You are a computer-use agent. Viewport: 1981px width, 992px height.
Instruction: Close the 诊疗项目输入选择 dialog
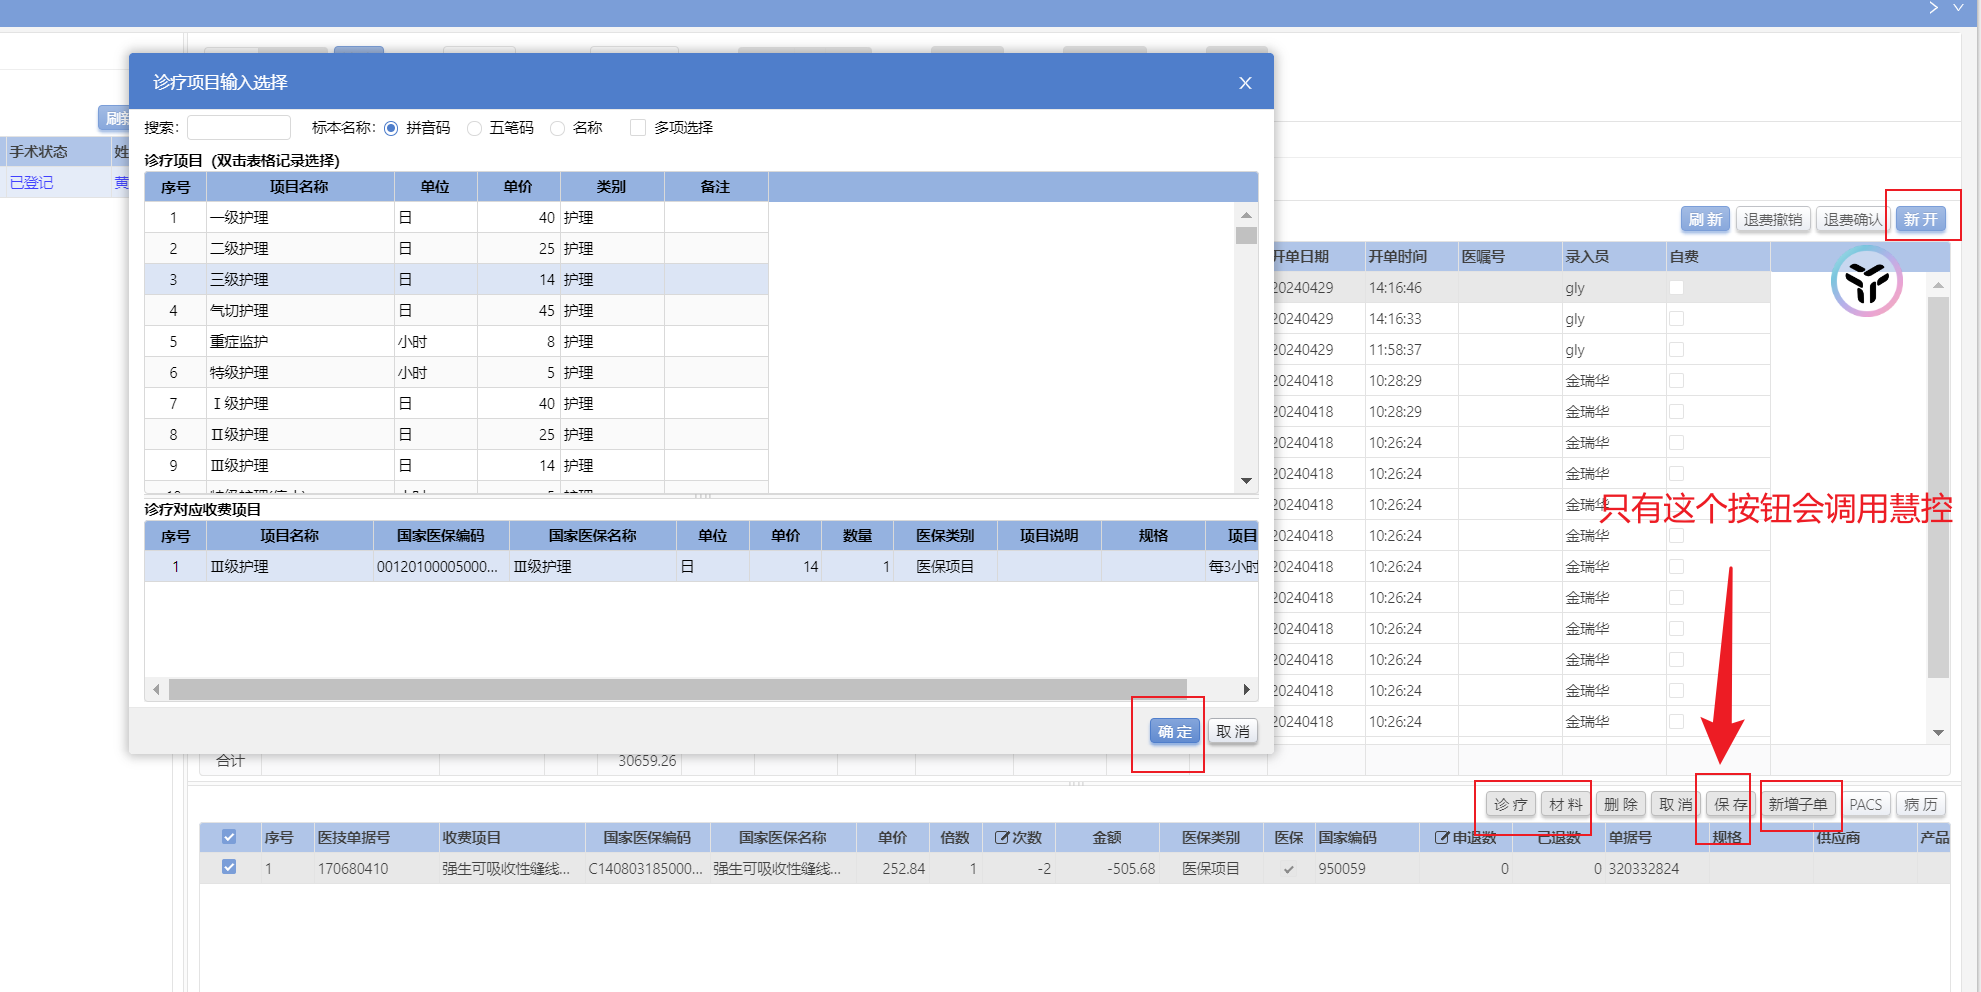pos(1245,83)
